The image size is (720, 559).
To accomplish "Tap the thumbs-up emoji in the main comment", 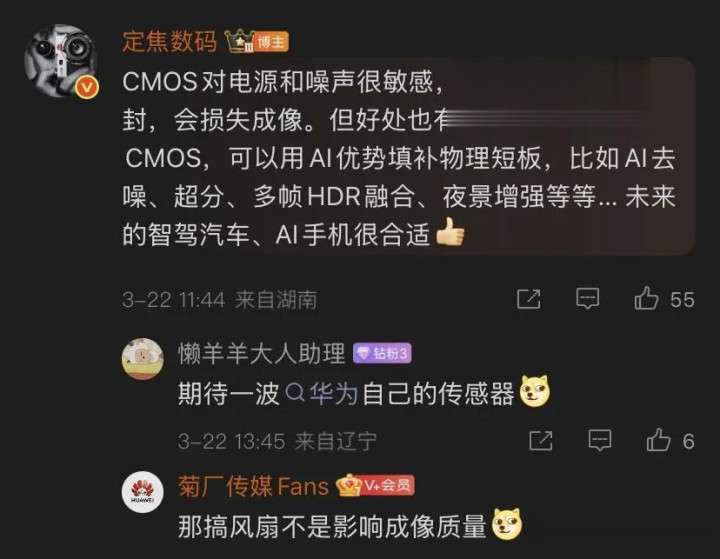I will pos(450,232).
